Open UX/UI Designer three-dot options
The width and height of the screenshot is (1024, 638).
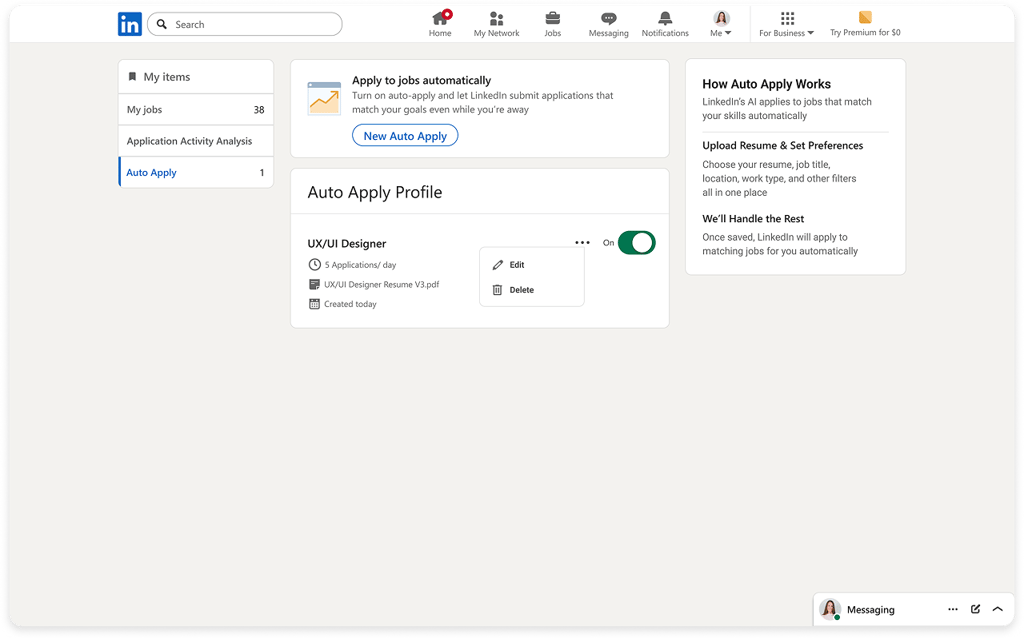click(x=583, y=242)
